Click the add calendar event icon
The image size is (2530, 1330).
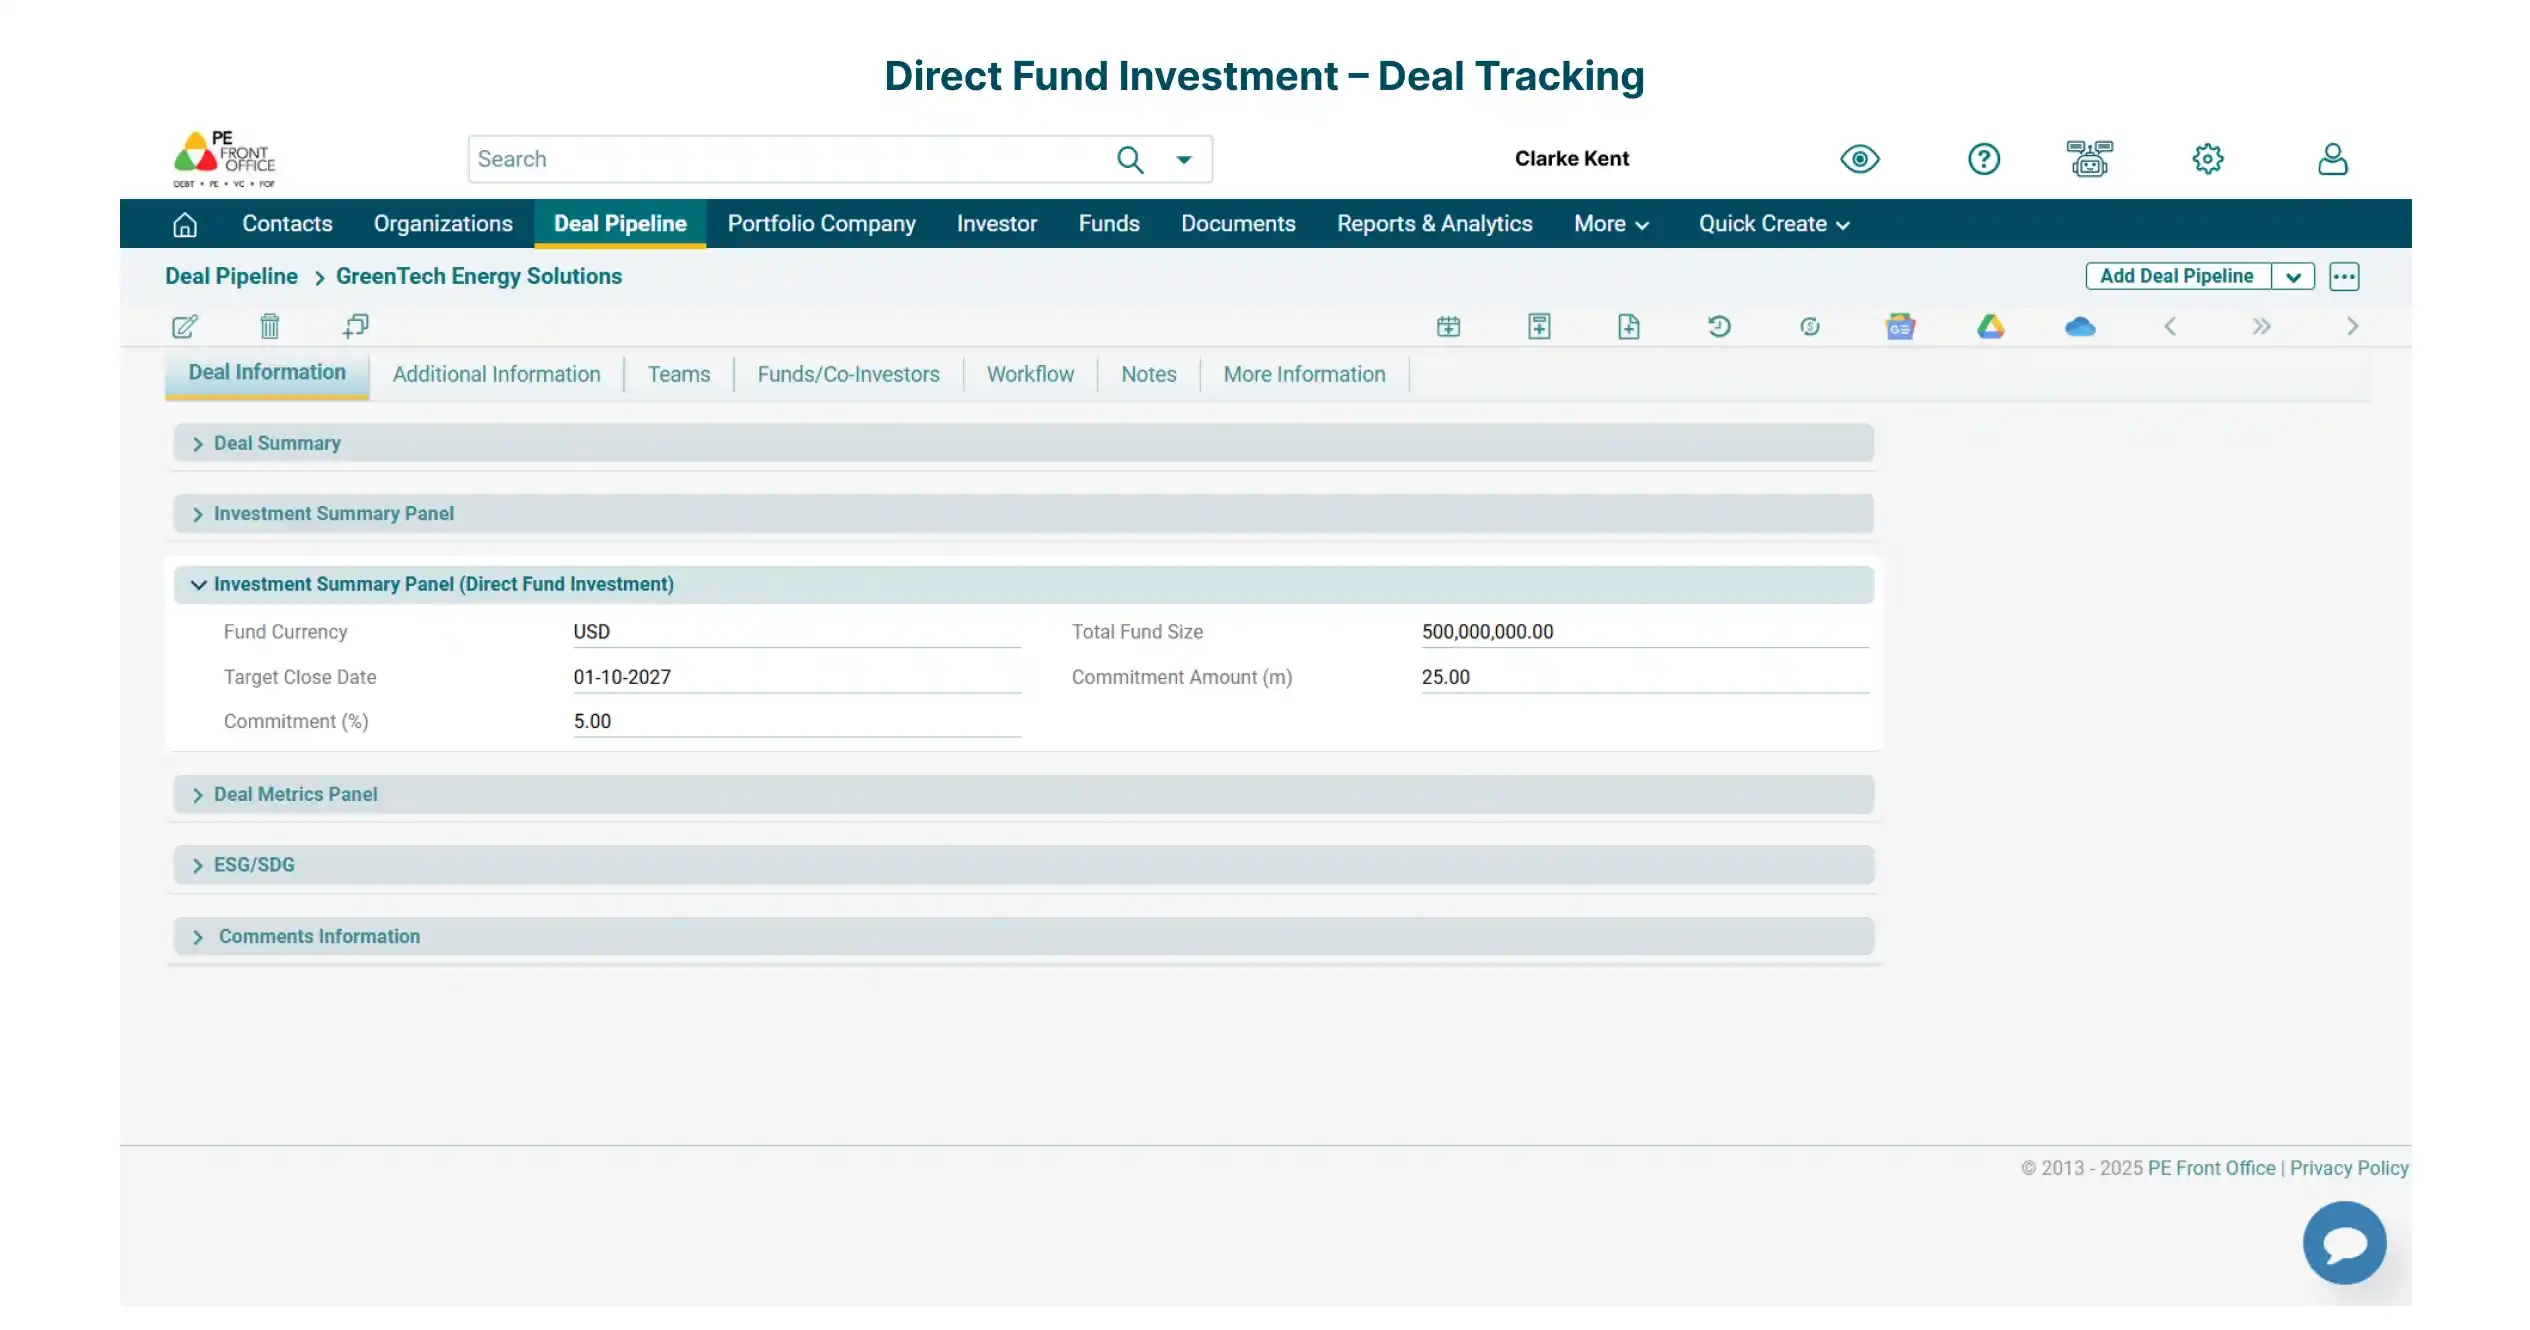pos(1449,327)
